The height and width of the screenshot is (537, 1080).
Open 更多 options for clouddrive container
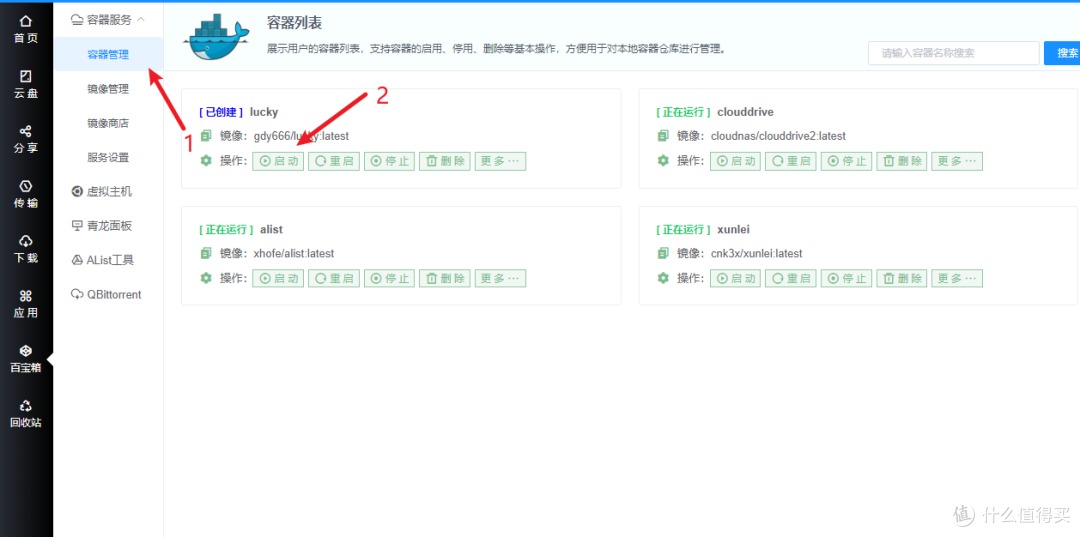(x=957, y=161)
